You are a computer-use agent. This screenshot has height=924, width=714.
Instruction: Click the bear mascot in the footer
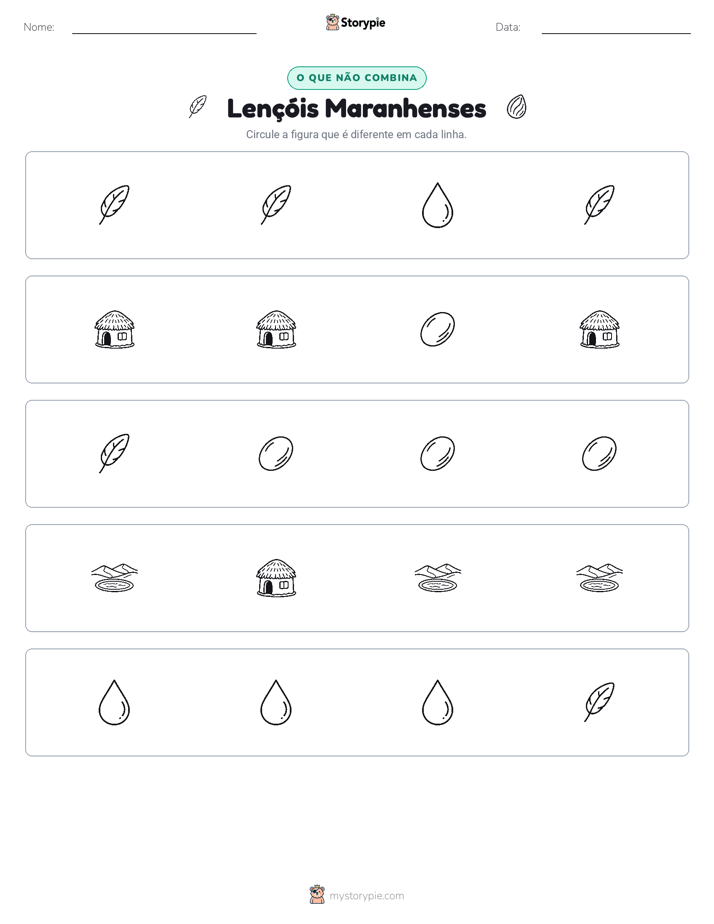(x=317, y=895)
